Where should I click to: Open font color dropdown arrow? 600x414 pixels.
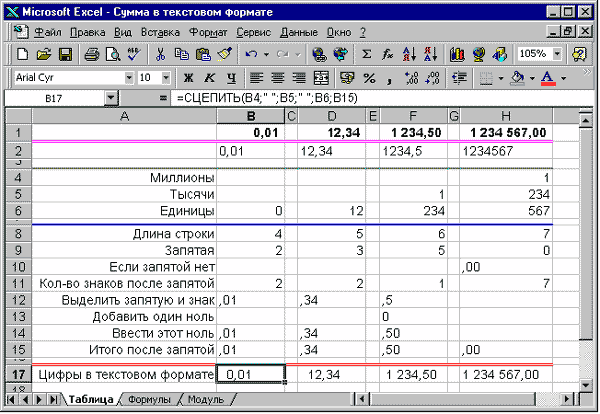pos(563,78)
